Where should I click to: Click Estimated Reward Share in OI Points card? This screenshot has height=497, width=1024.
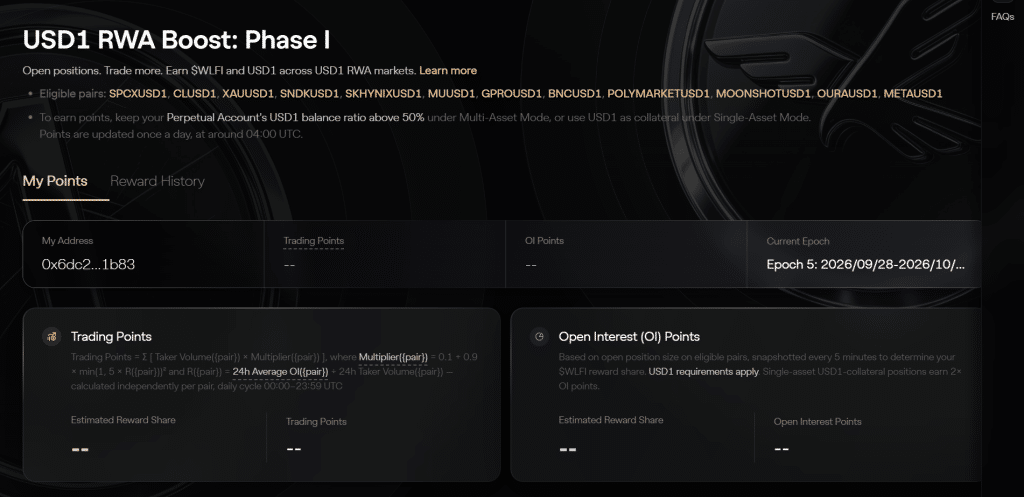pos(611,420)
